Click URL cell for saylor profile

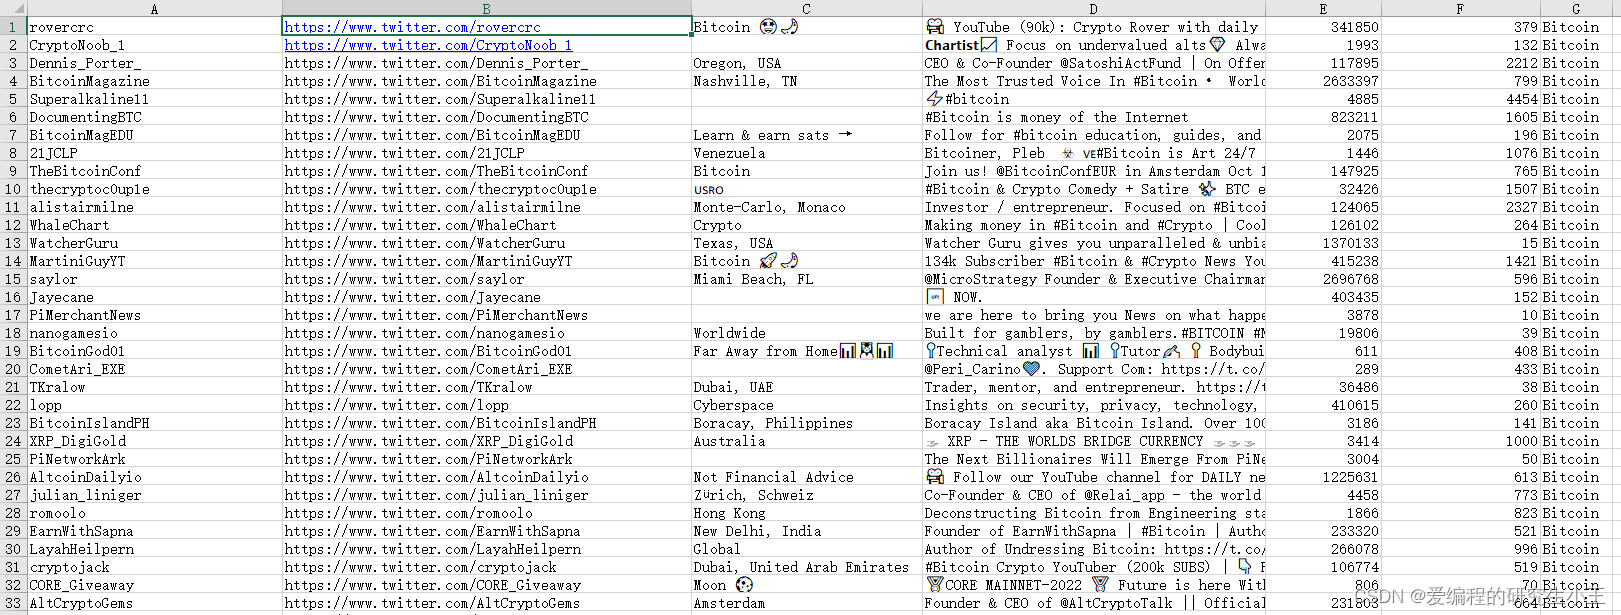pyautogui.click(x=486, y=279)
